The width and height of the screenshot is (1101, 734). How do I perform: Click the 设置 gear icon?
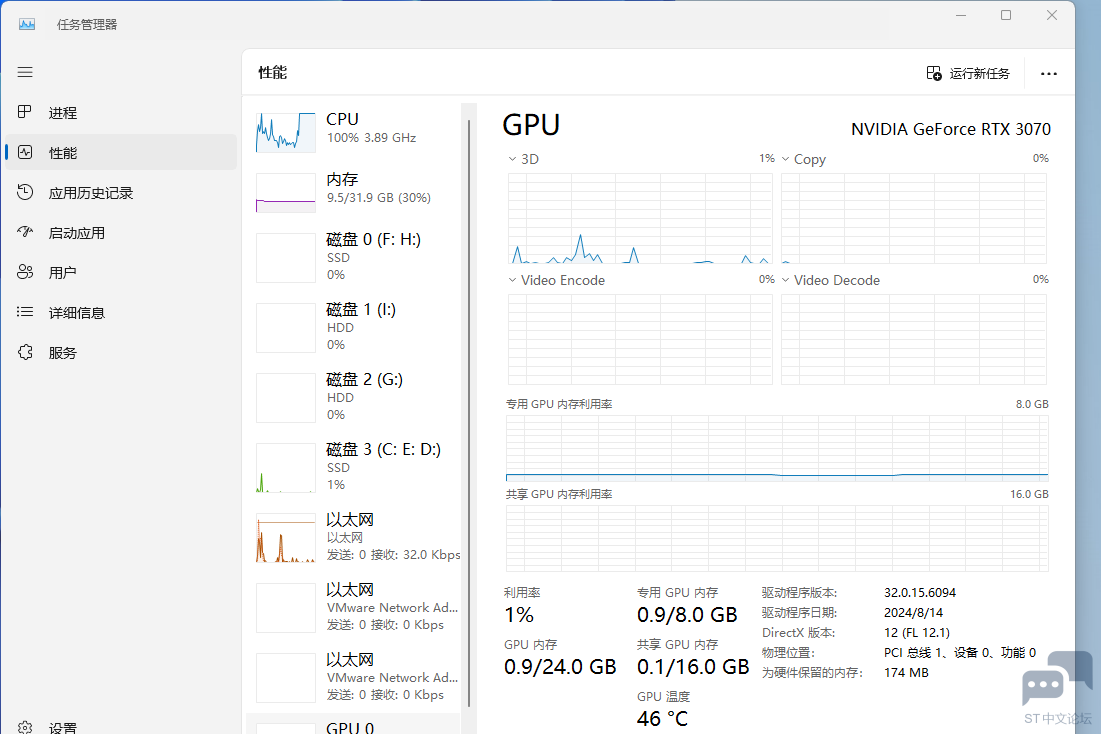(x=25, y=728)
